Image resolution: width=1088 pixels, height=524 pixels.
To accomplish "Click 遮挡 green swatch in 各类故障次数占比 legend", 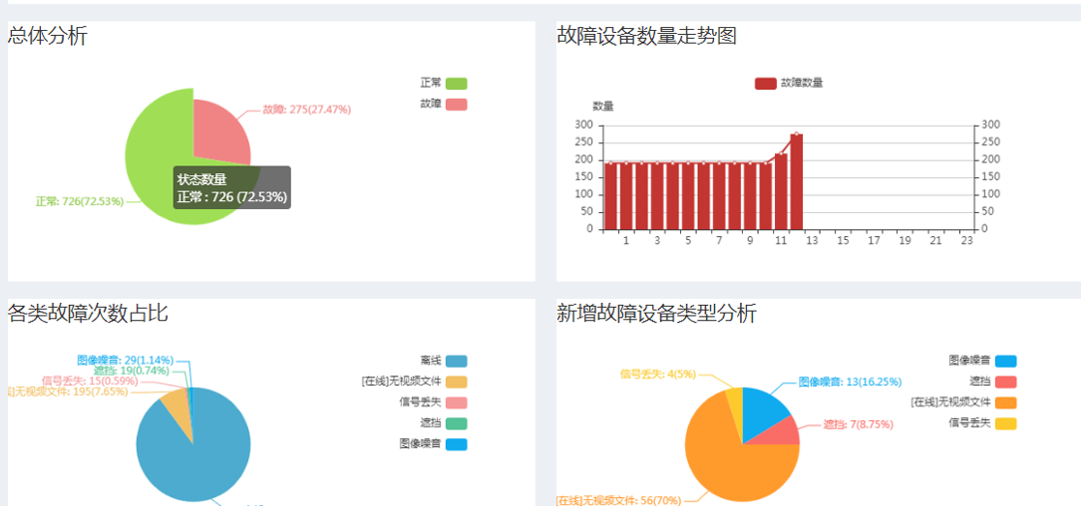I will tap(456, 423).
